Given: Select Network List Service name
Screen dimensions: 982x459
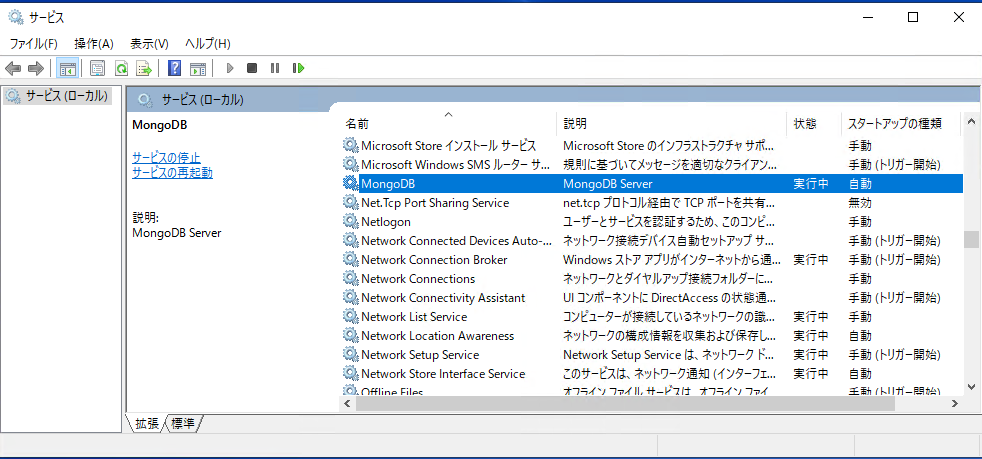Looking at the screenshot, I should (414, 317).
